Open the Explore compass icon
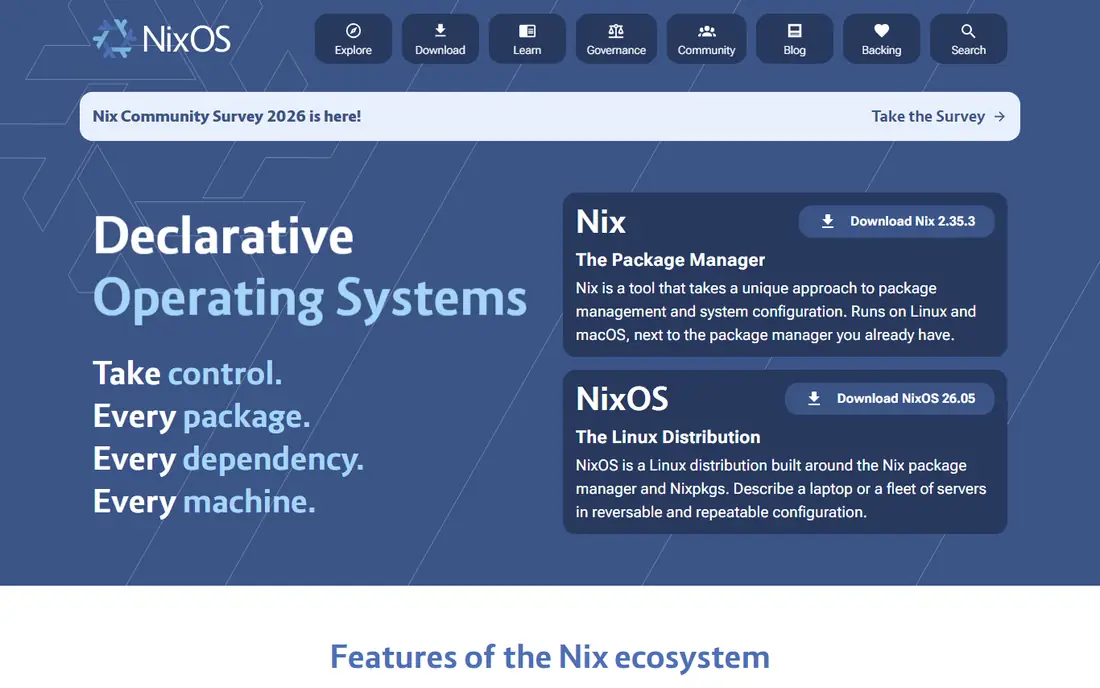This screenshot has height=688, width=1100. pyautogui.click(x=353, y=31)
